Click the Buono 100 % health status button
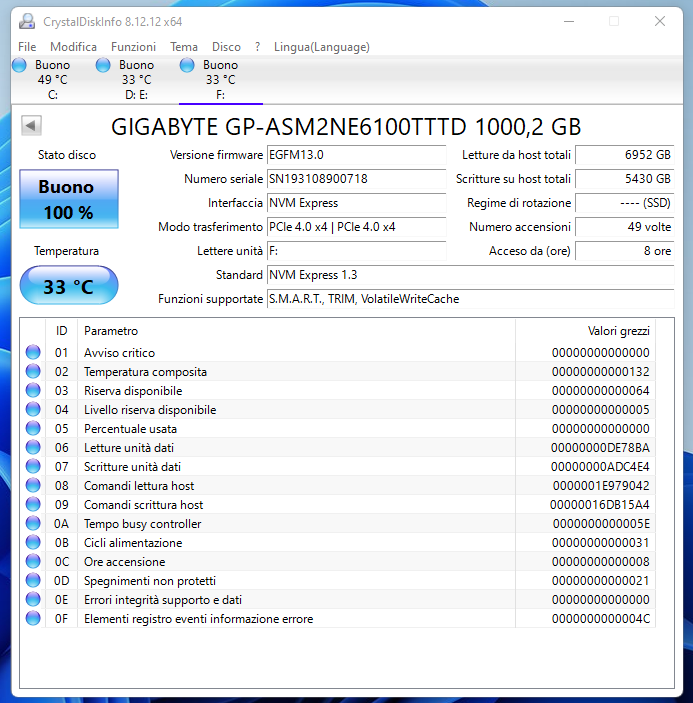Screen dimensions: 693x703 coord(69,199)
